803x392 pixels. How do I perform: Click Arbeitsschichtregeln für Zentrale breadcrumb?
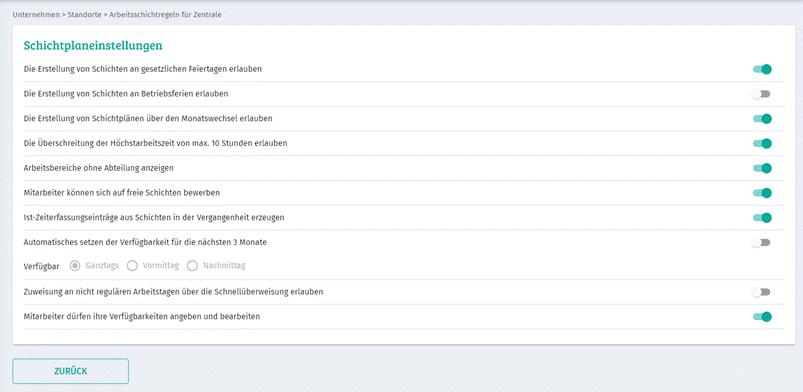point(165,15)
